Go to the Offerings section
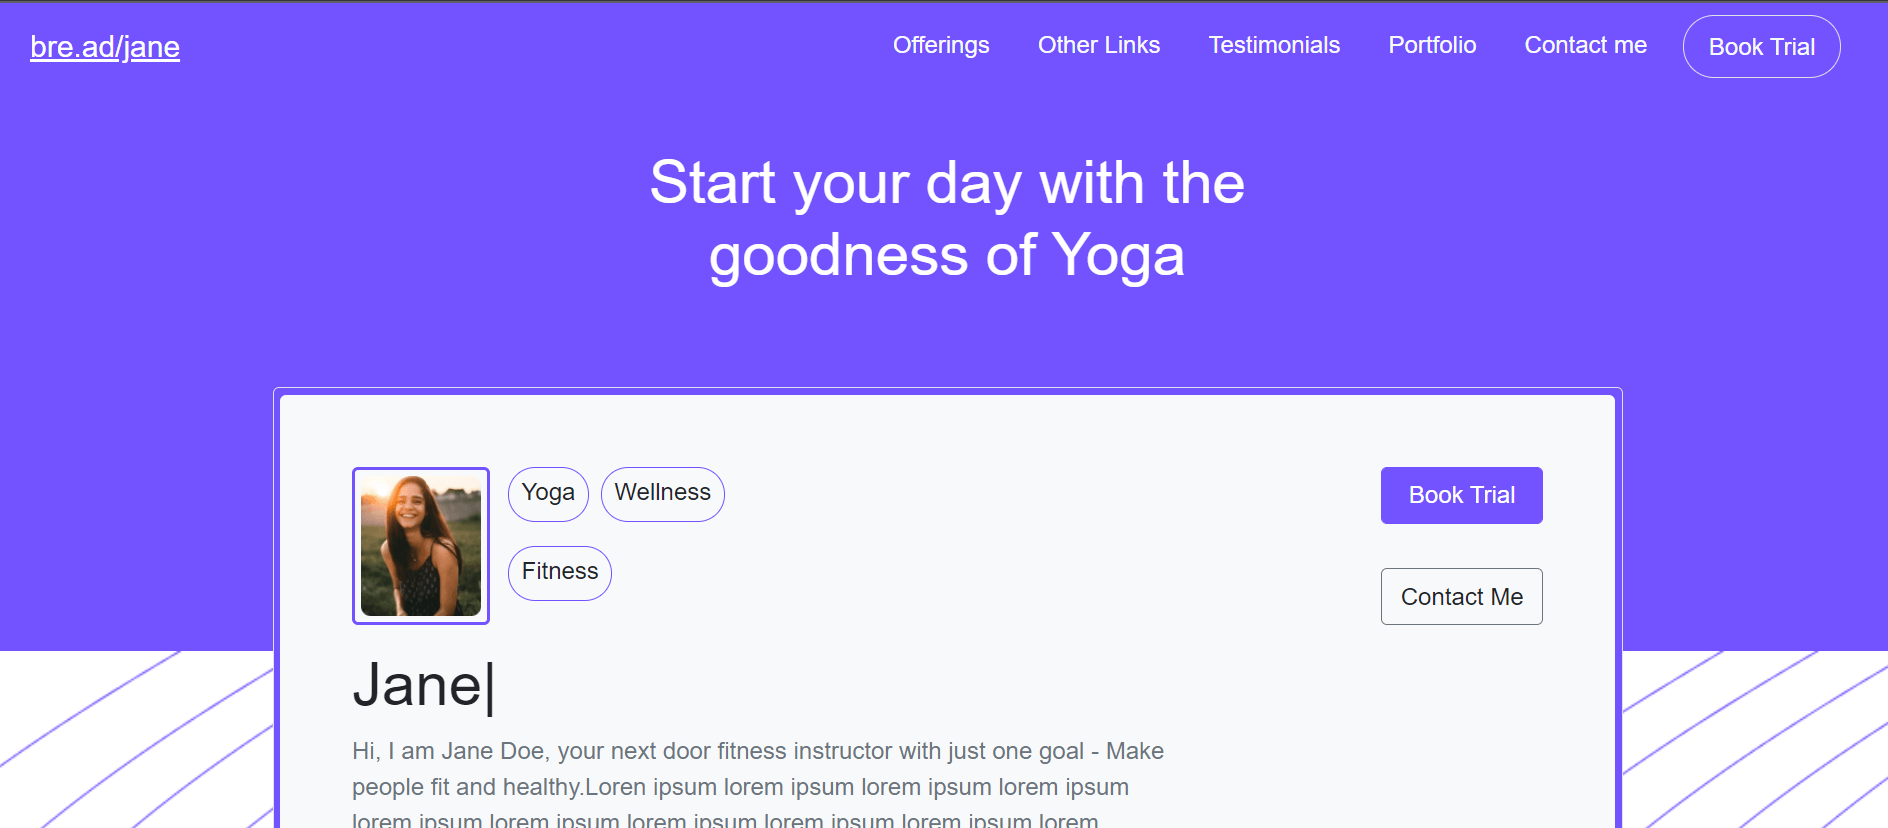Screen dimensions: 1888x828 click(941, 45)
